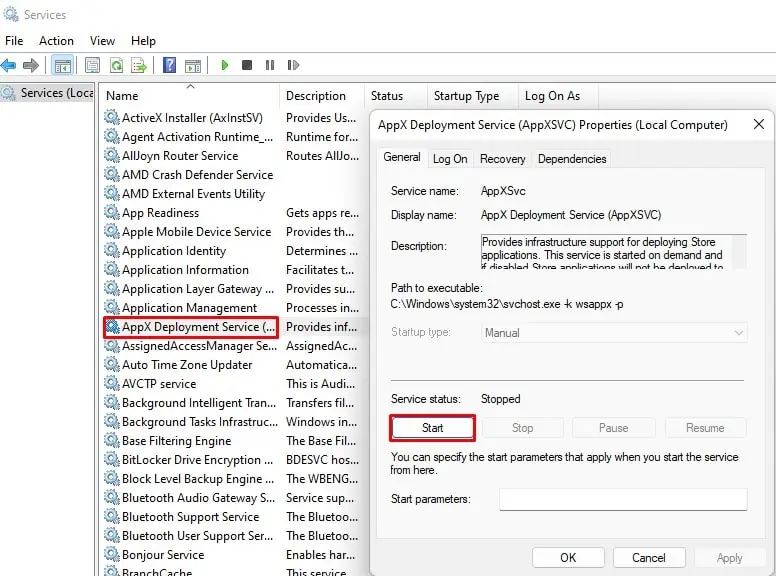The width and height of the screenshot is (776, 576).
Task: Open the View menu
Action: click(x=102, y=41)
